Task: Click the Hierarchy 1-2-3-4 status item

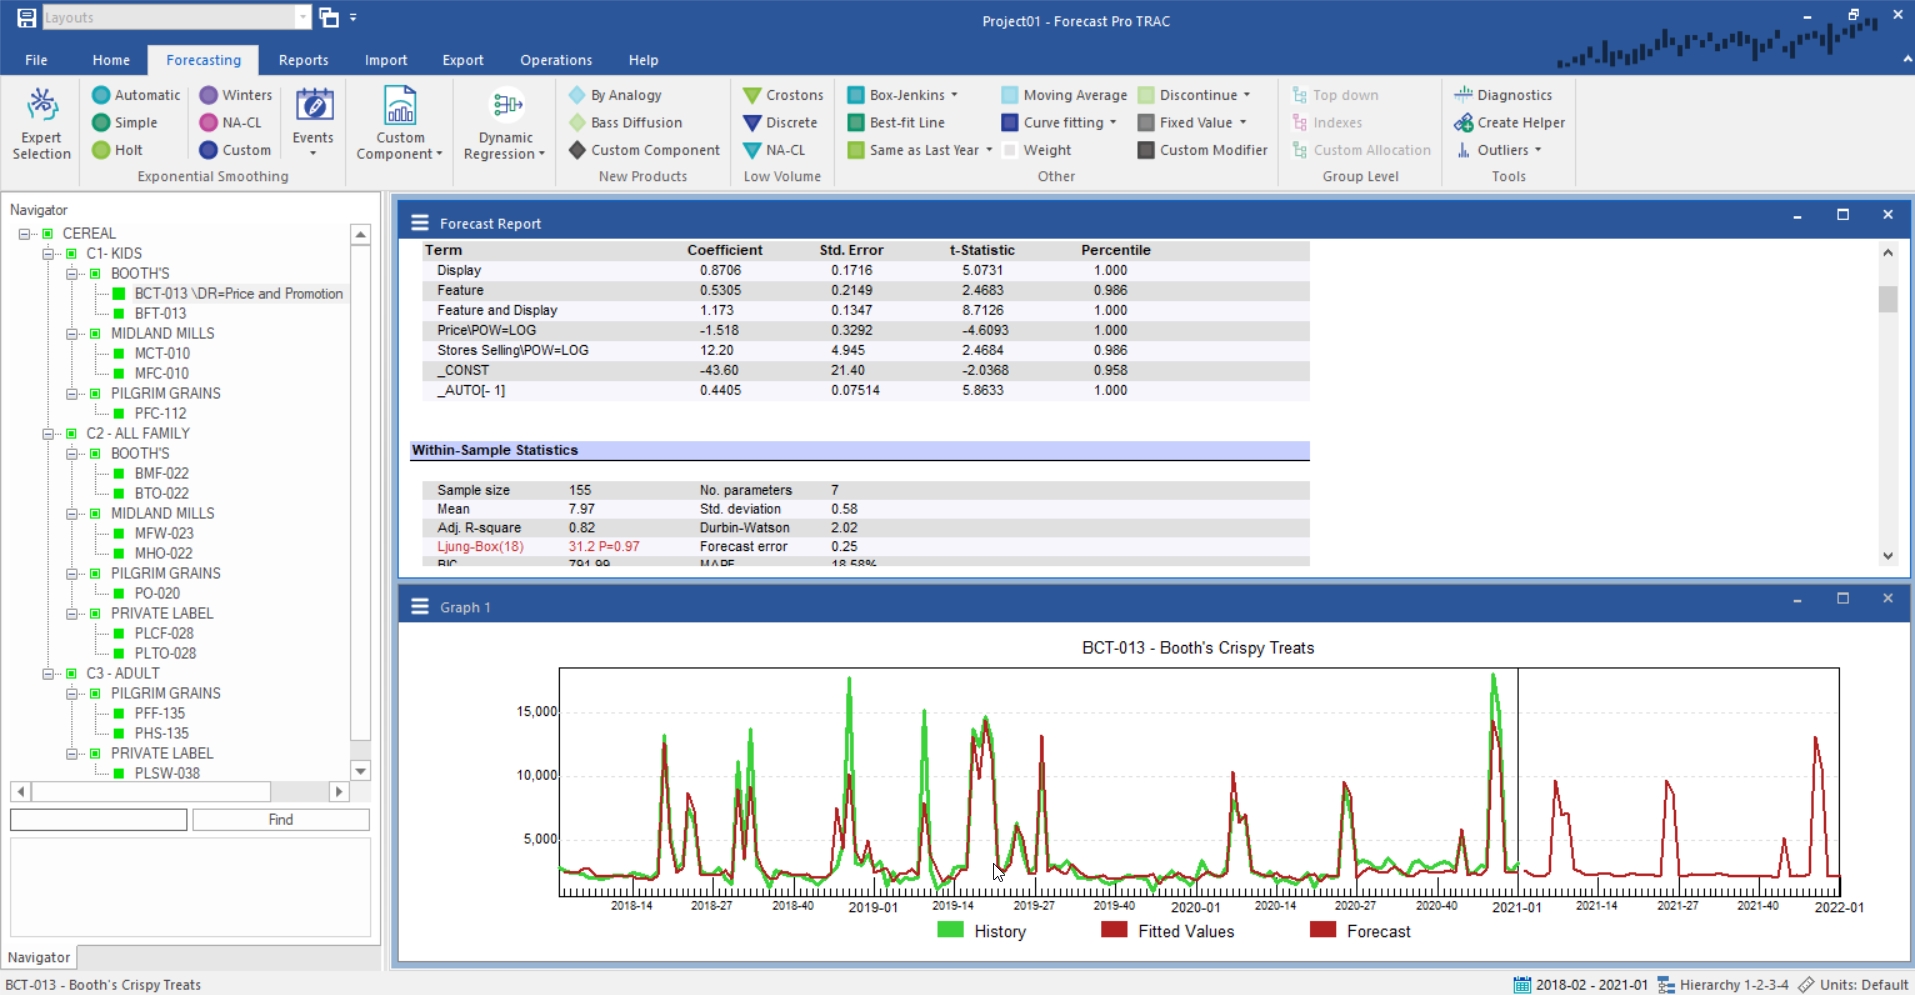Action: (x=1723, y=985)
